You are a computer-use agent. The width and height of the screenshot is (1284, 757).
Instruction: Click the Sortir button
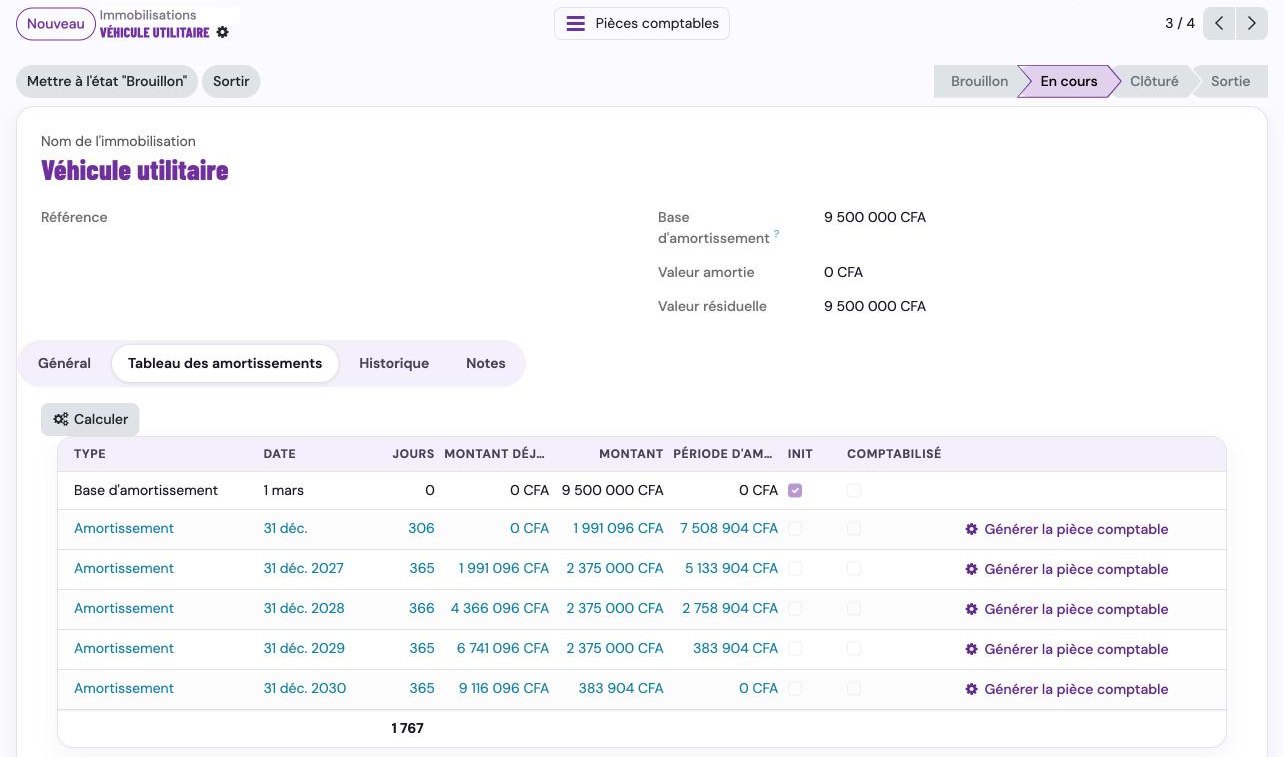(231, 81)
